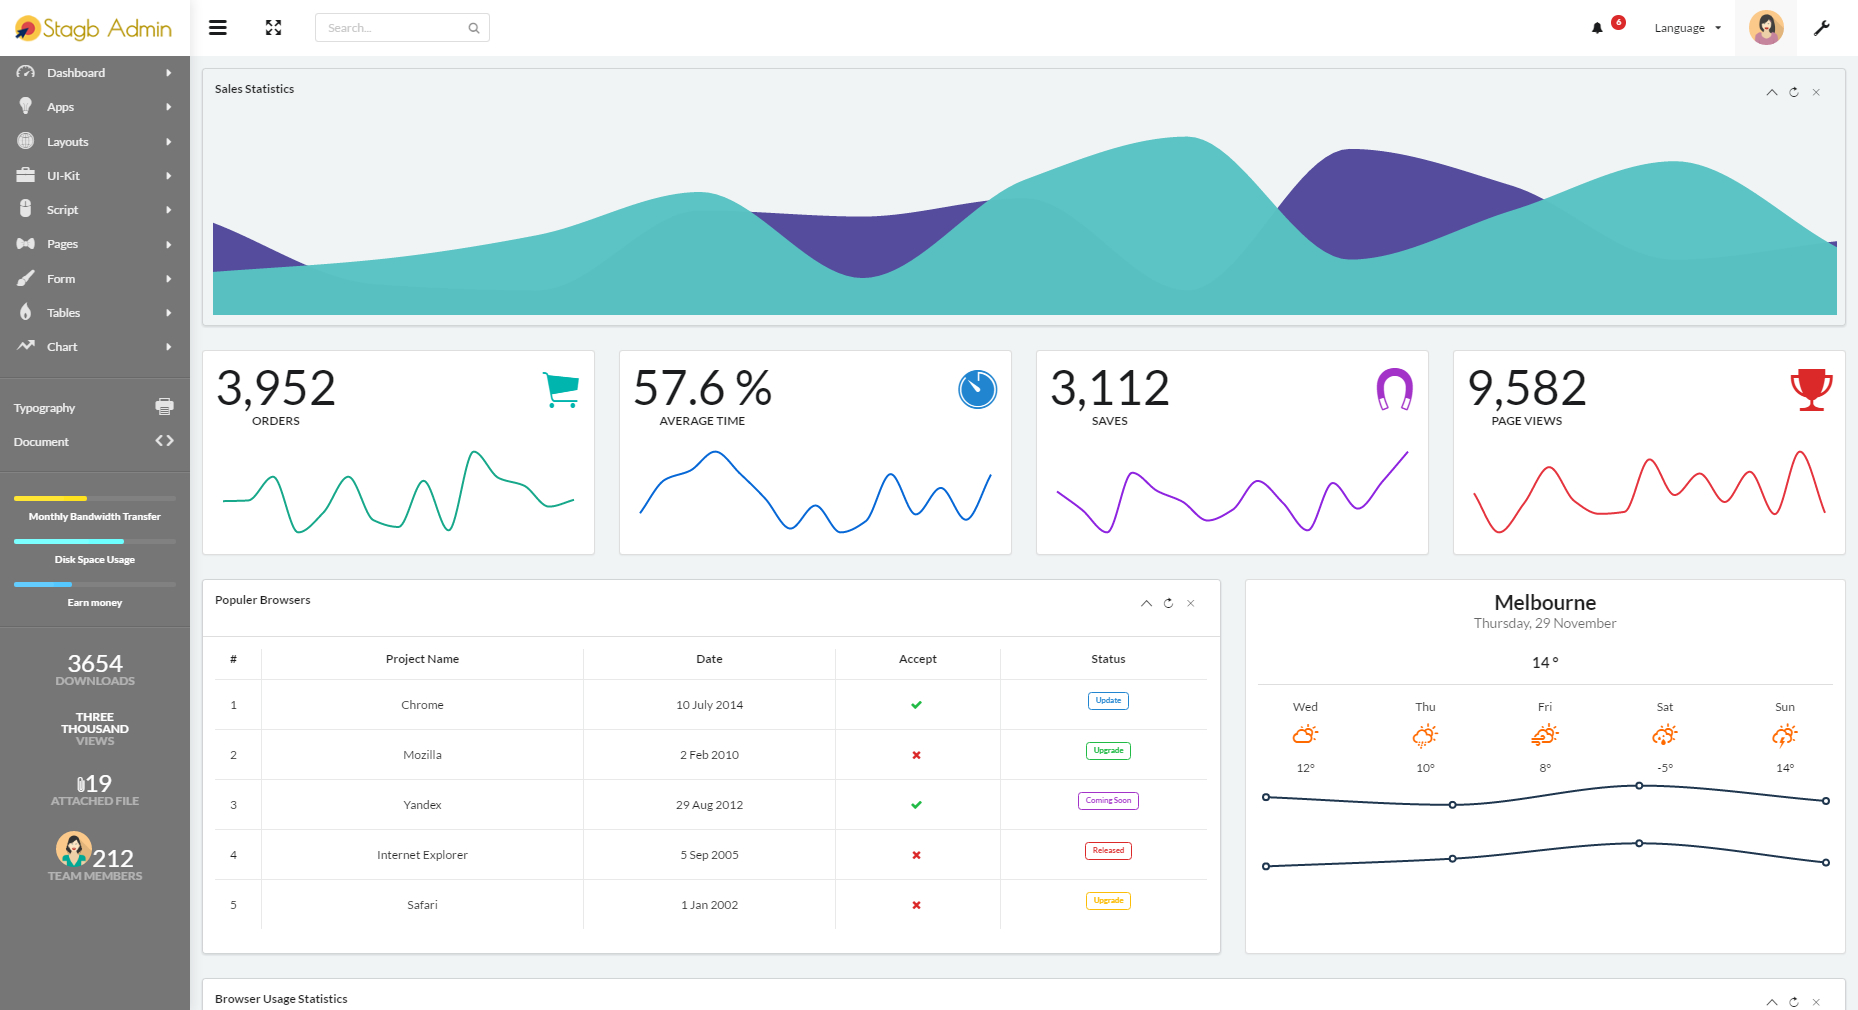Click the clock icon on Average Time card
This screenshot has width=1858, height=1010.
(x=978, y=390)
